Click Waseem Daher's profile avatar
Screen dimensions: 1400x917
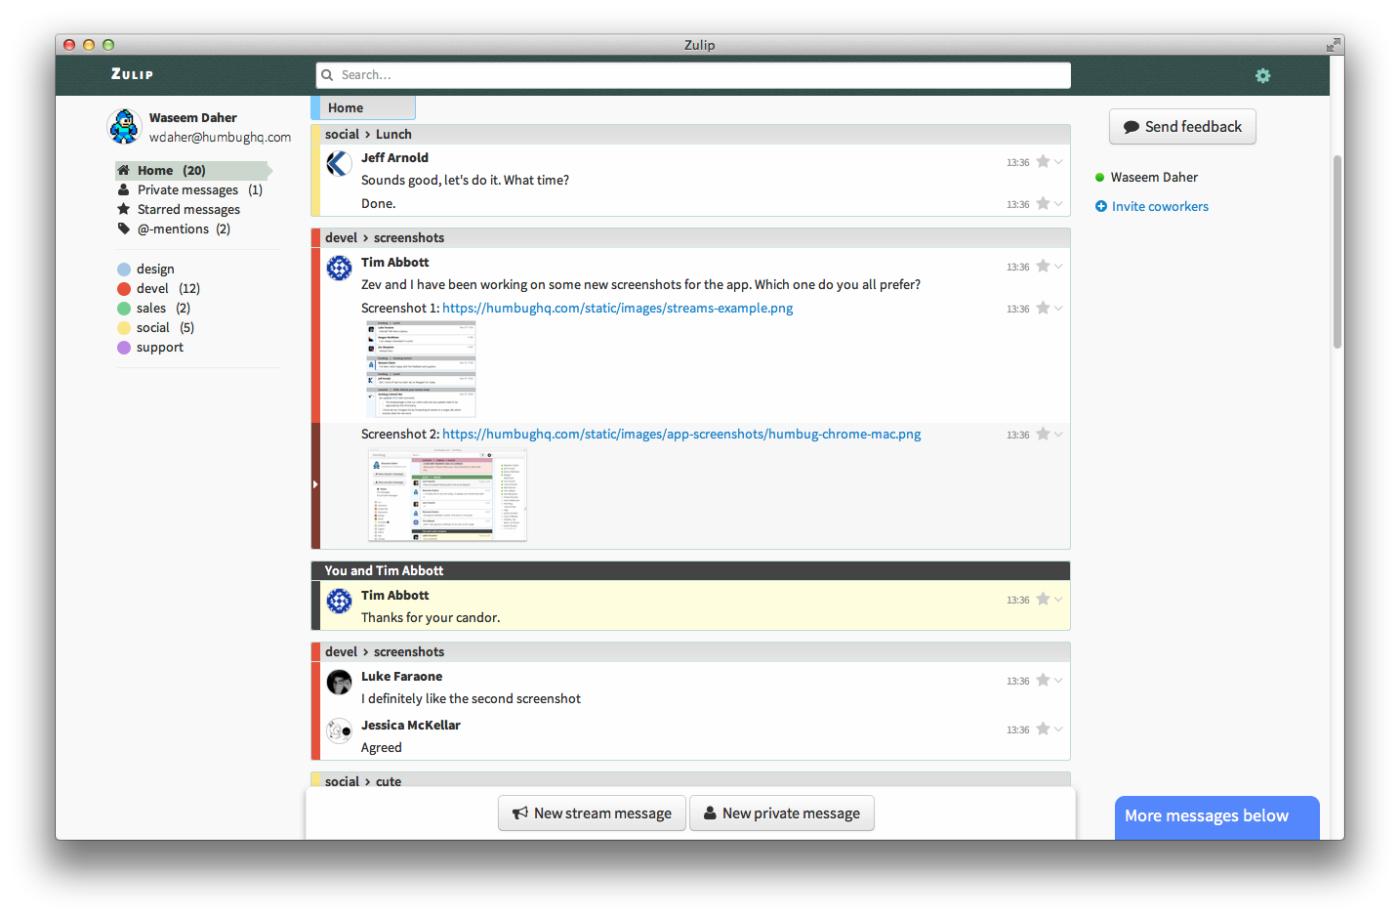coord(125,127)
